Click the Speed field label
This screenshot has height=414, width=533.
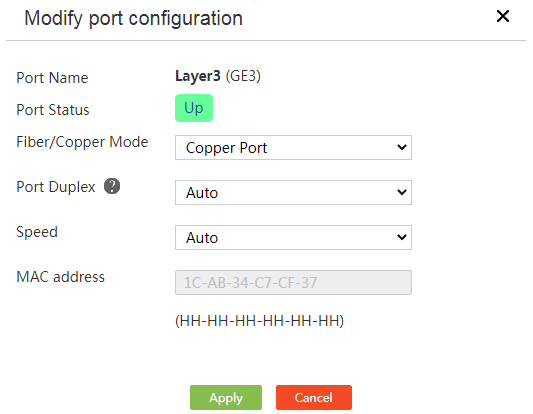coord(37,232)
